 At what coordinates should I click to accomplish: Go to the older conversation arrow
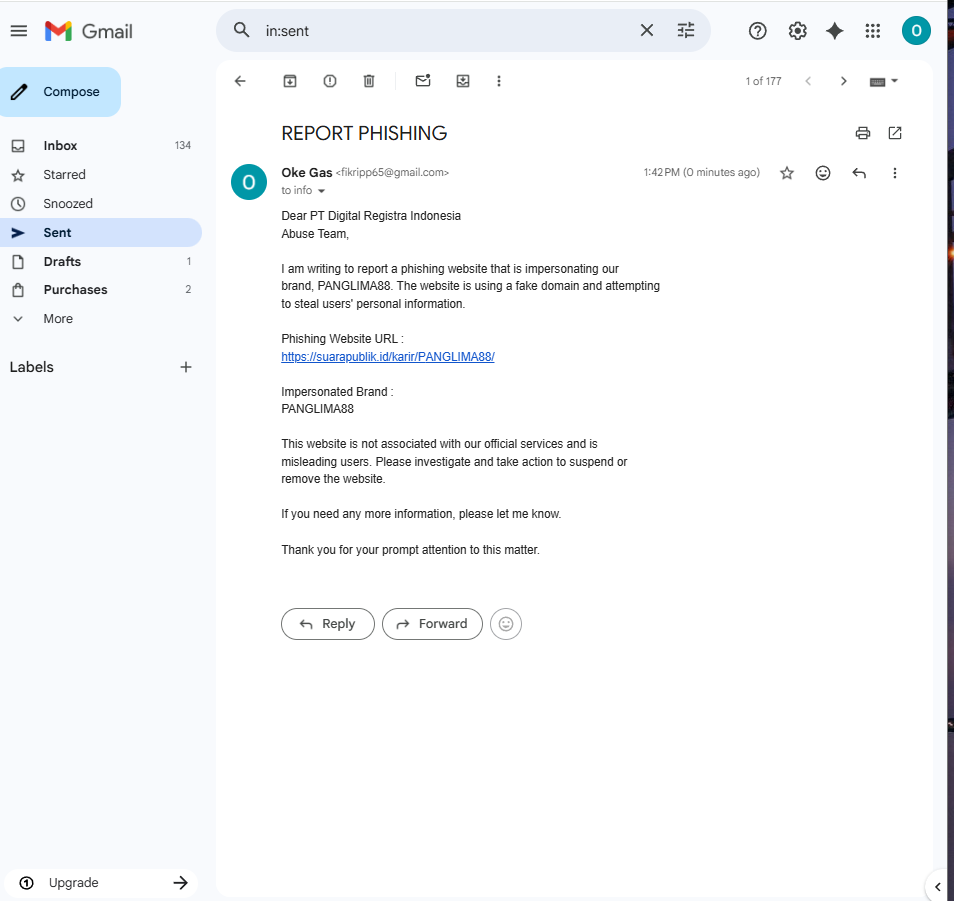(x=843, y=81)
